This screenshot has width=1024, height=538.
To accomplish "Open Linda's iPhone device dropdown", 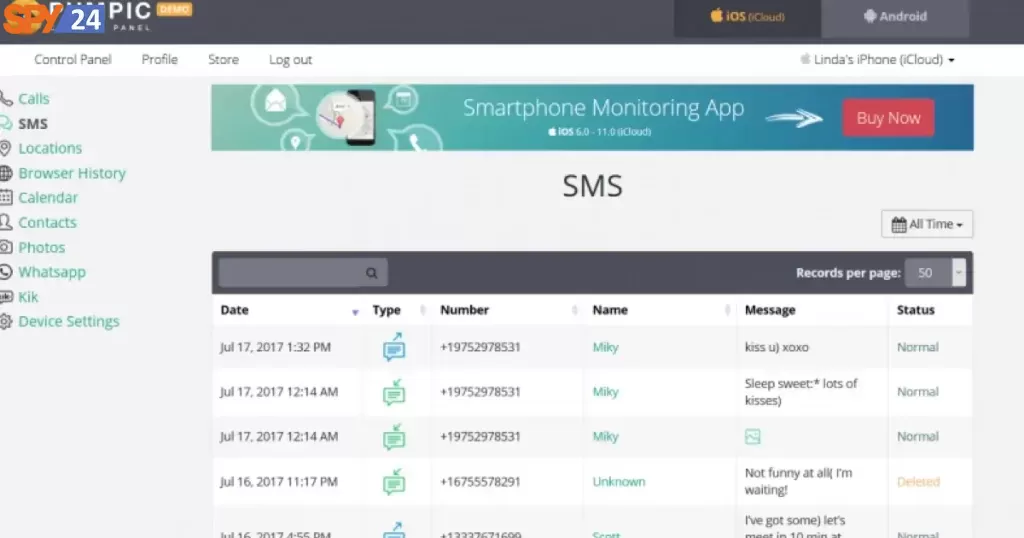I will [878, 59].
